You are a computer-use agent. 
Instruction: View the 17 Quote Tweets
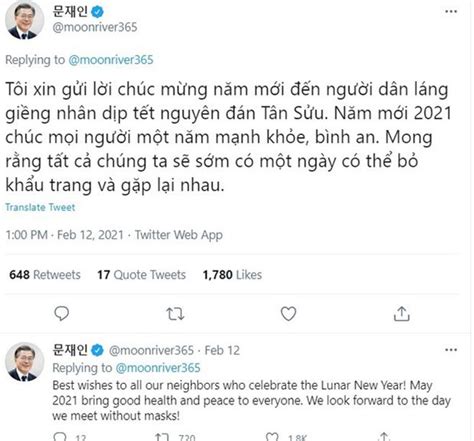tap(141, 275)
